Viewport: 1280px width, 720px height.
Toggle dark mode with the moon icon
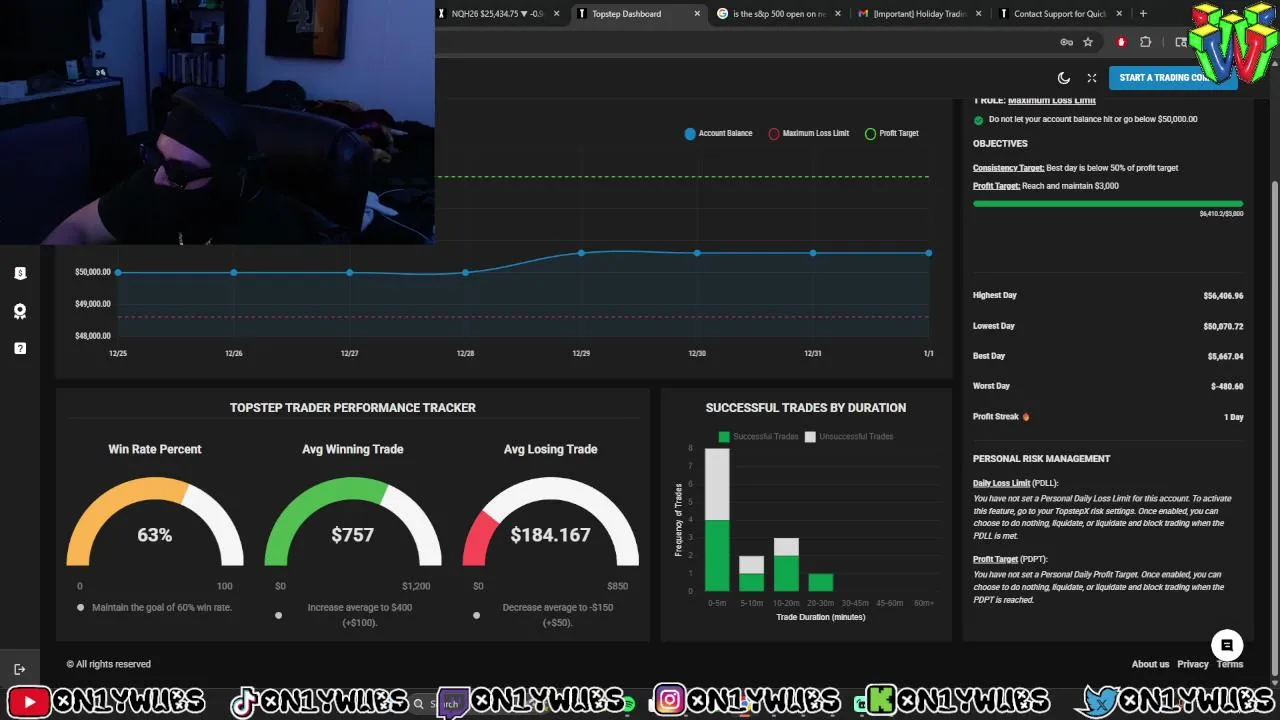point(1064,78)
